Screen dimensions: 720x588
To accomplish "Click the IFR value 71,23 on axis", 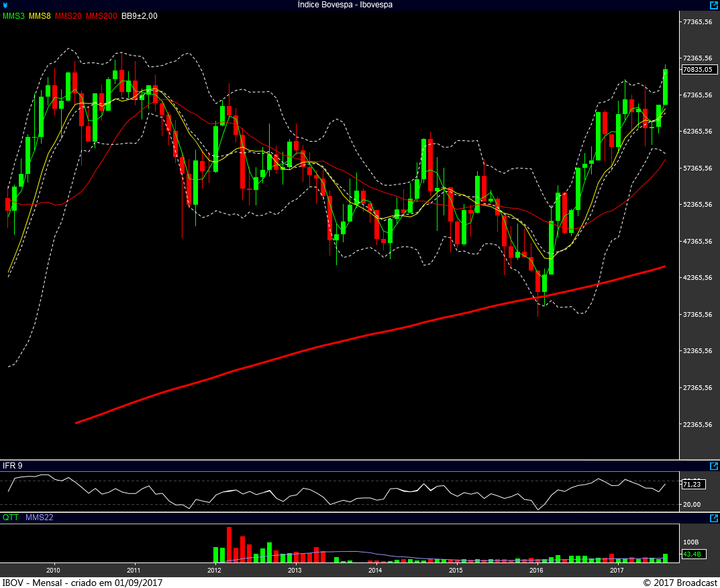I will [690, 484].
